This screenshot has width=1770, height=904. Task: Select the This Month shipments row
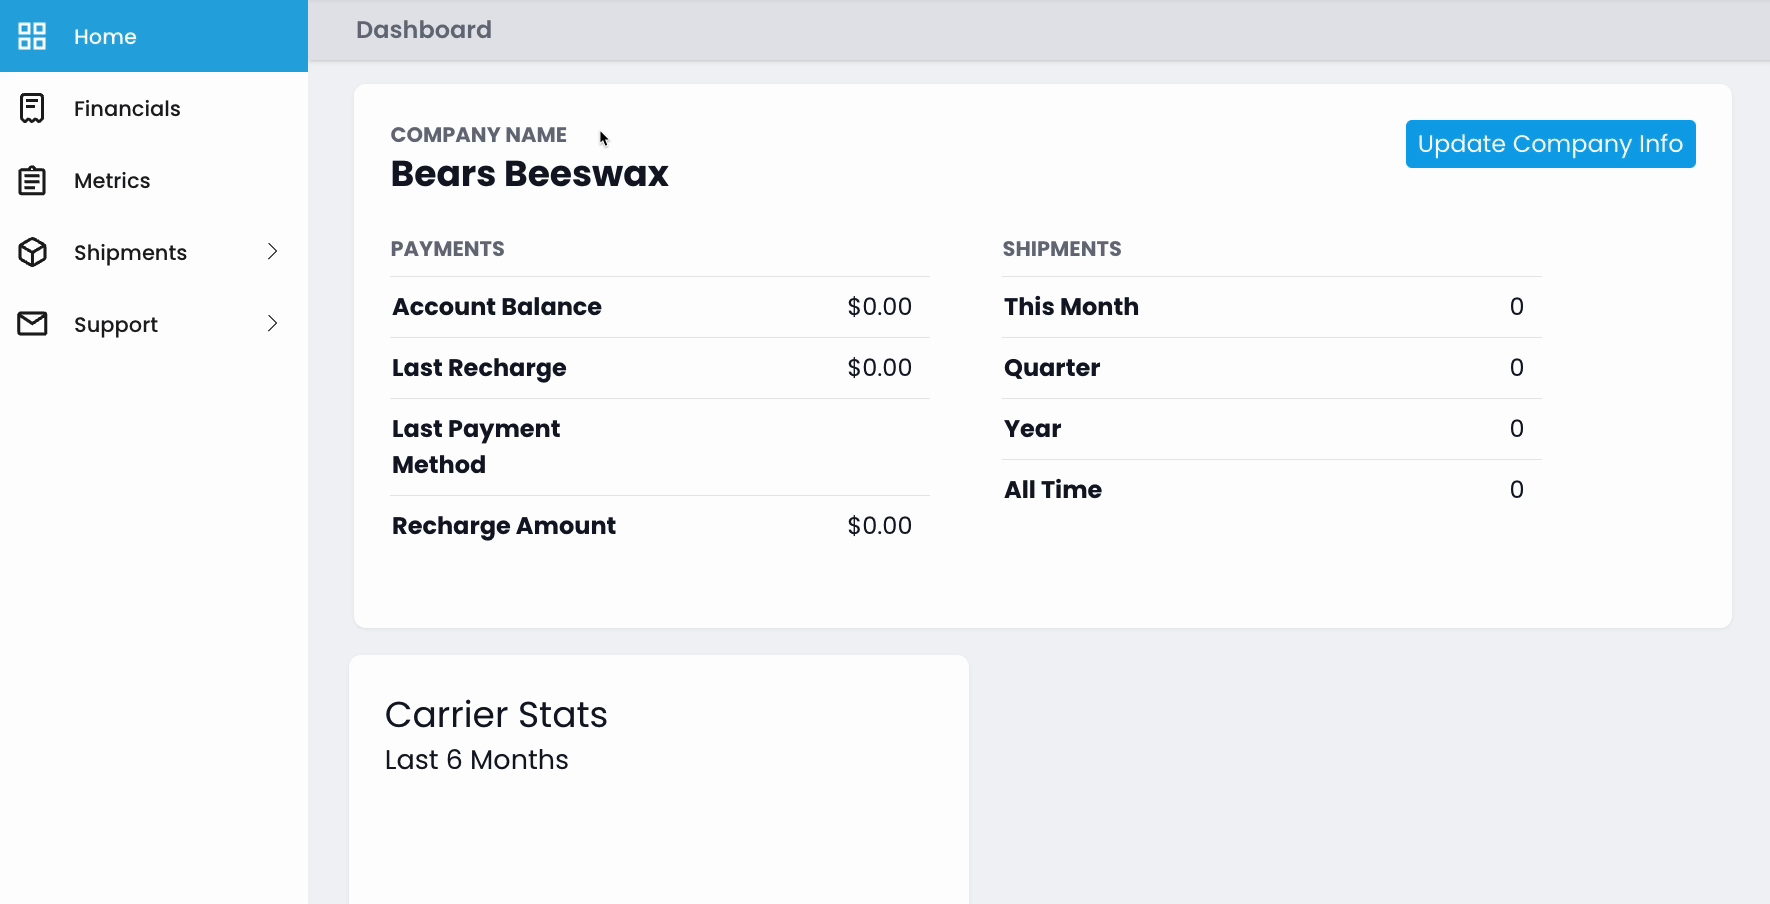[1071, 307]
